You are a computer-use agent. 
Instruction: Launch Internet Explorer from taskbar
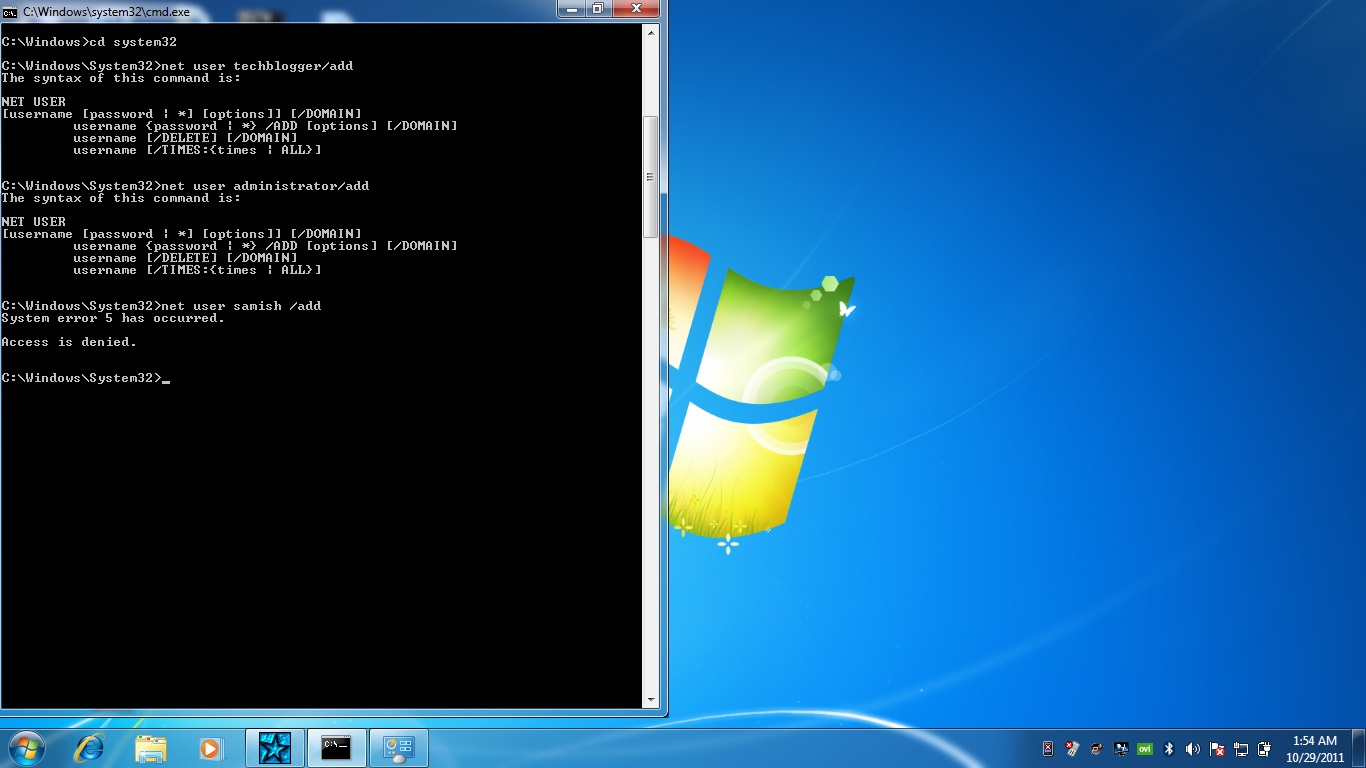(90, 747)
